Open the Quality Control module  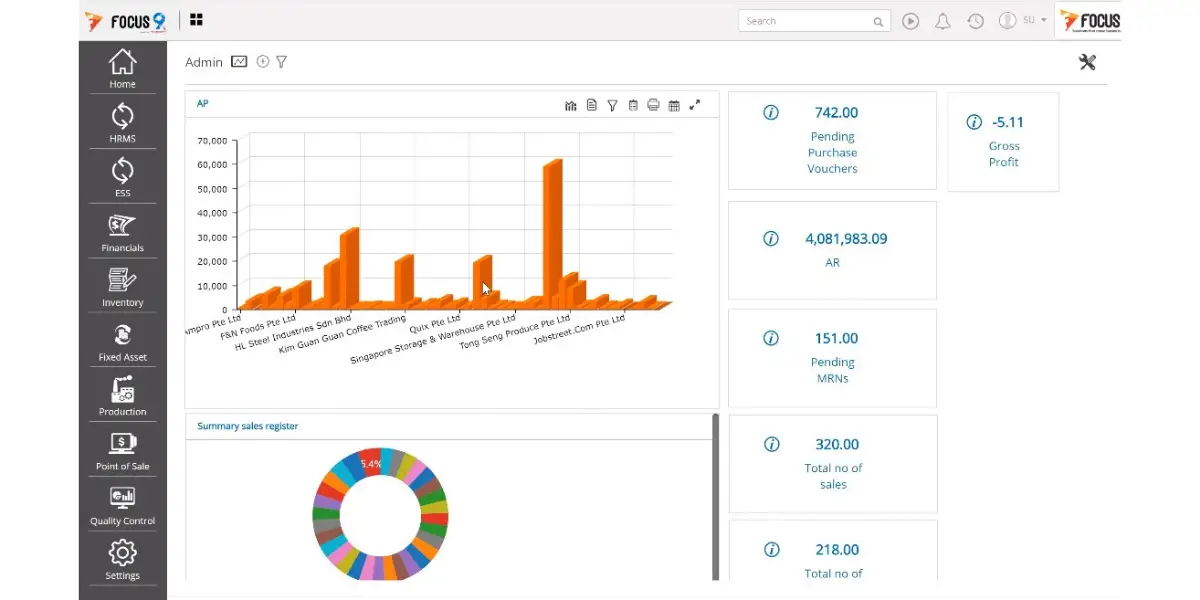(122, 505)
